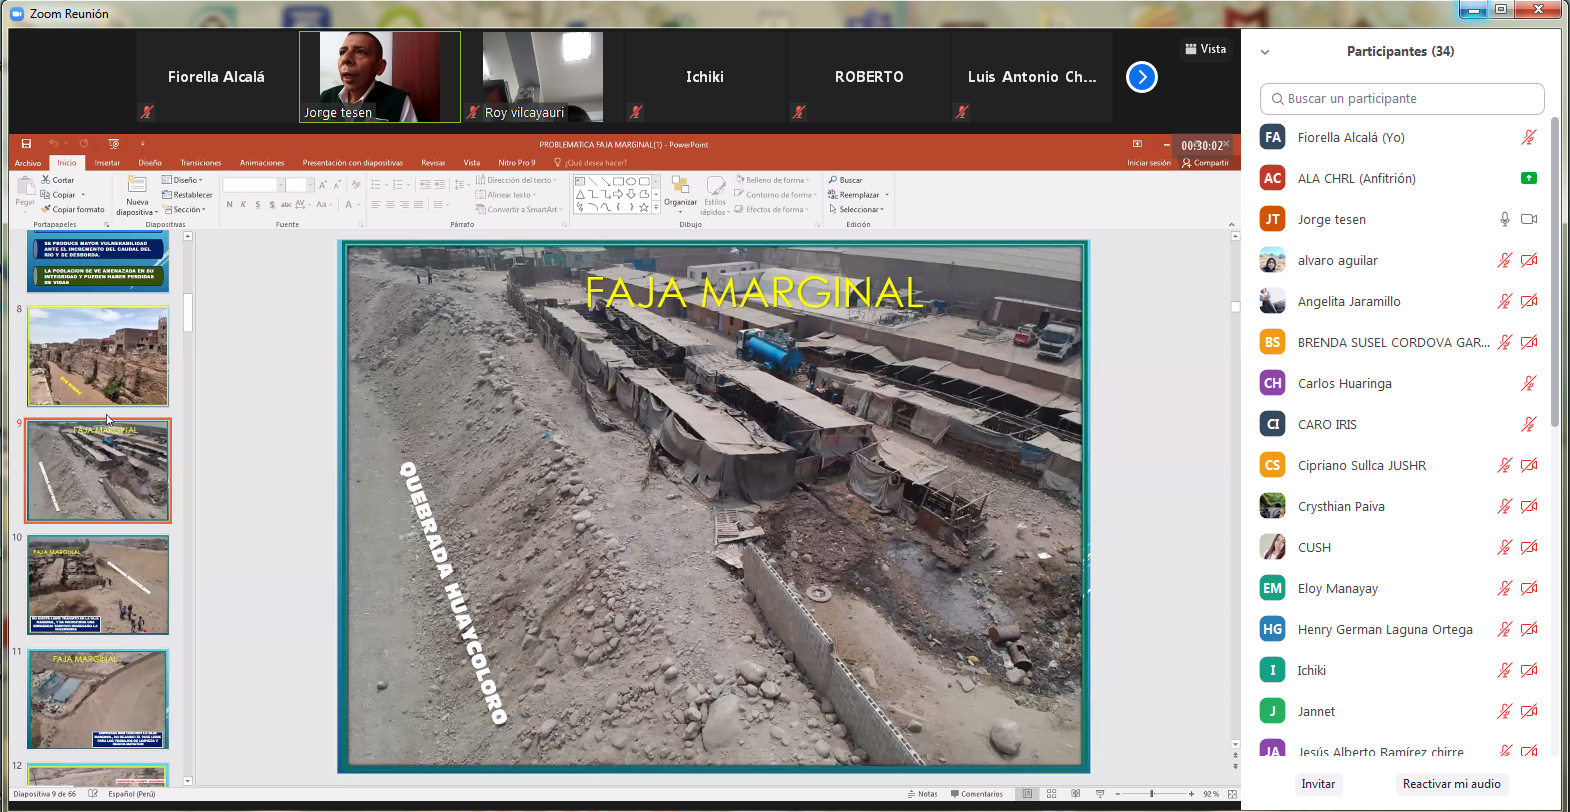
Task: Click the Compartir button in PowerPoint
Action: point(1205,163)
